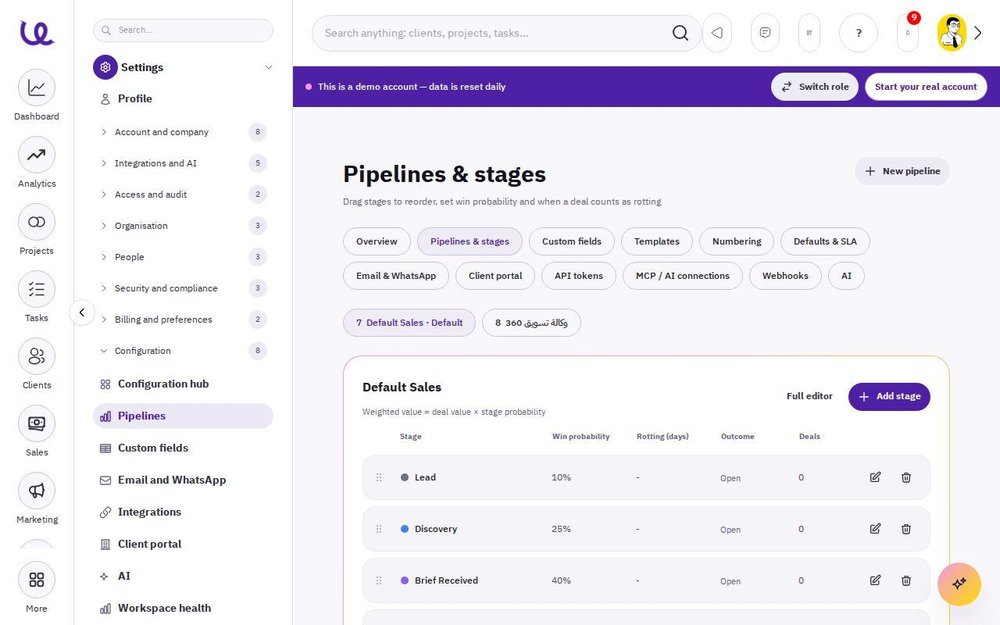1000x625 pixels.
Task: Click the drag handle of the Lead stage
Action: click(x=379, y=477)
